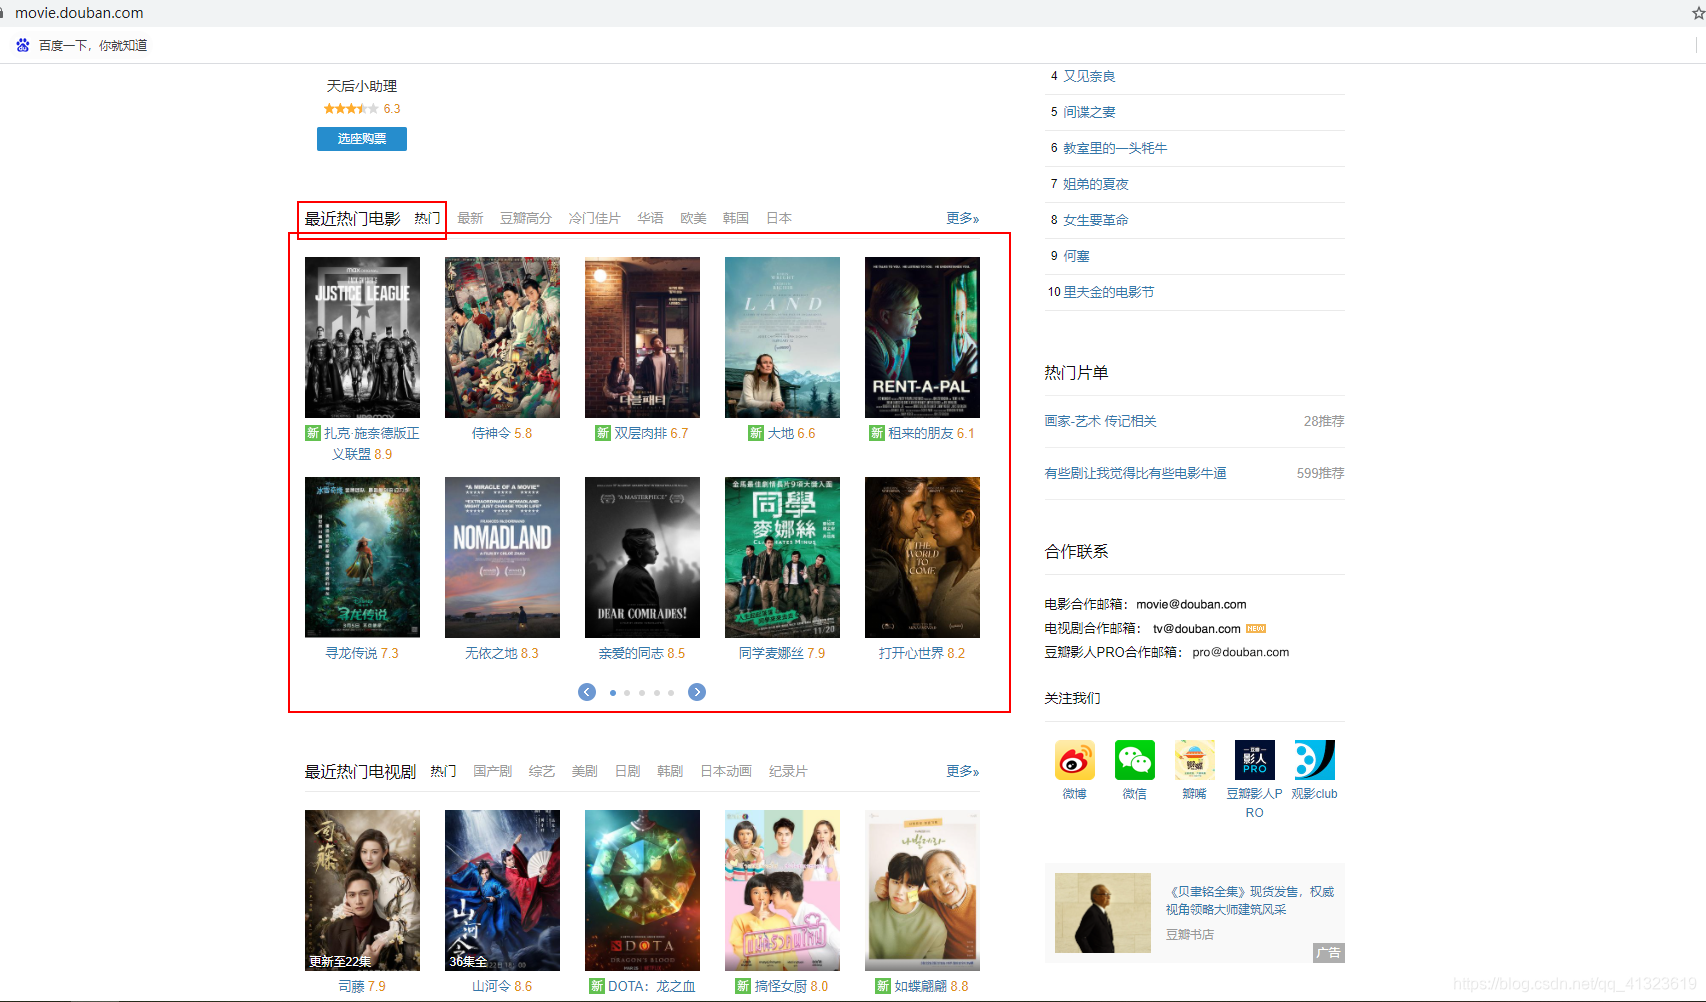1706x1002 pixels.
Task: Click the third follow-us icon (豆瓣)
Action: click(x=1194, y=760)
